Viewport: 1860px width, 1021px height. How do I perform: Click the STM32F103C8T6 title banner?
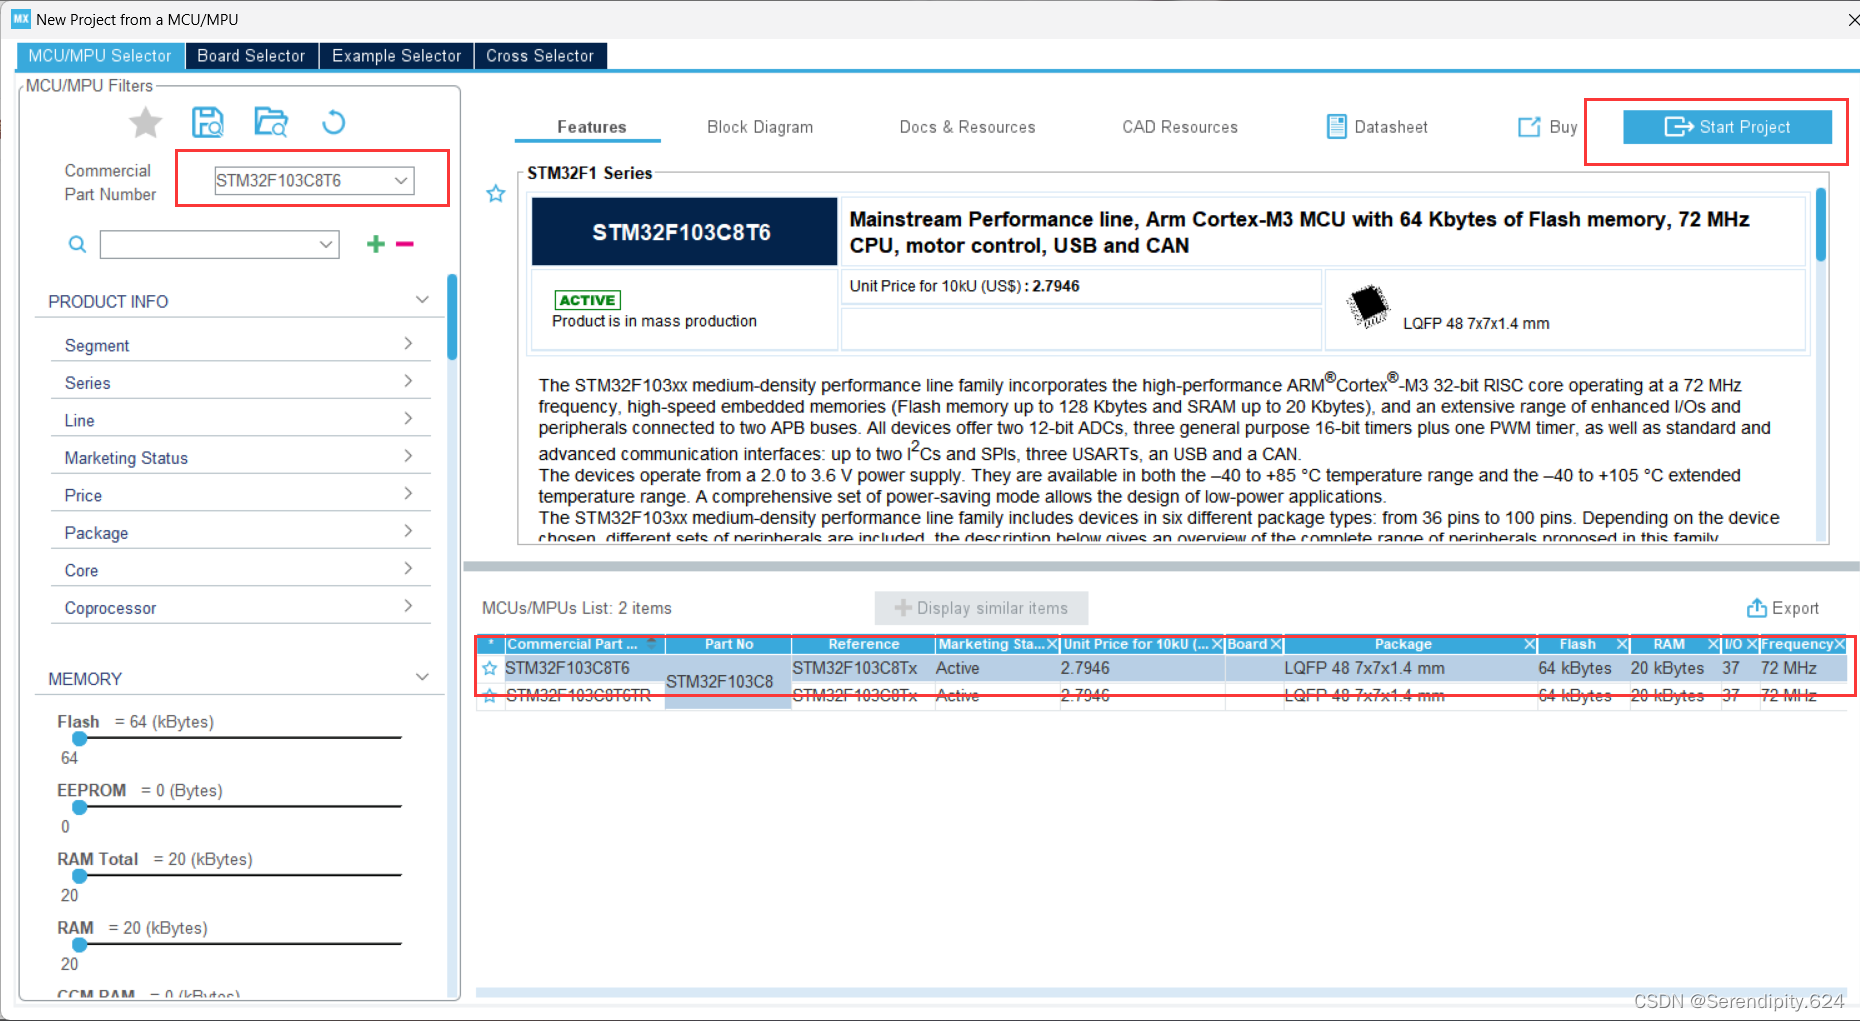tap(684, 232)
